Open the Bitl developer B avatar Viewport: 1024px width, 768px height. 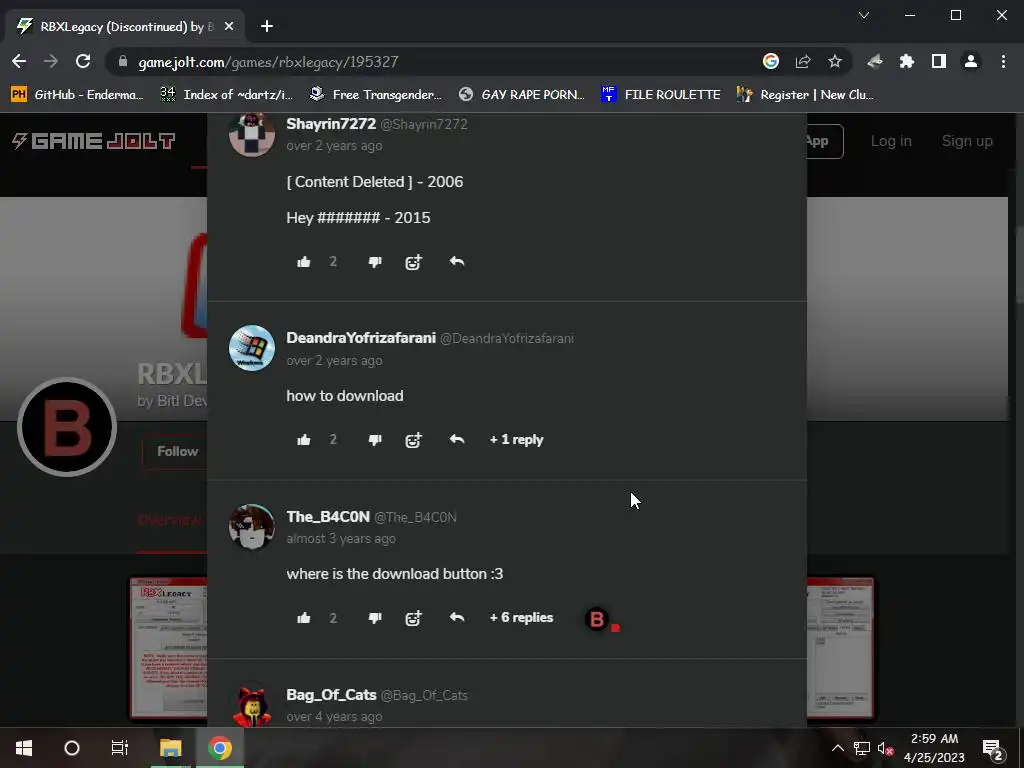click(67, 426)
